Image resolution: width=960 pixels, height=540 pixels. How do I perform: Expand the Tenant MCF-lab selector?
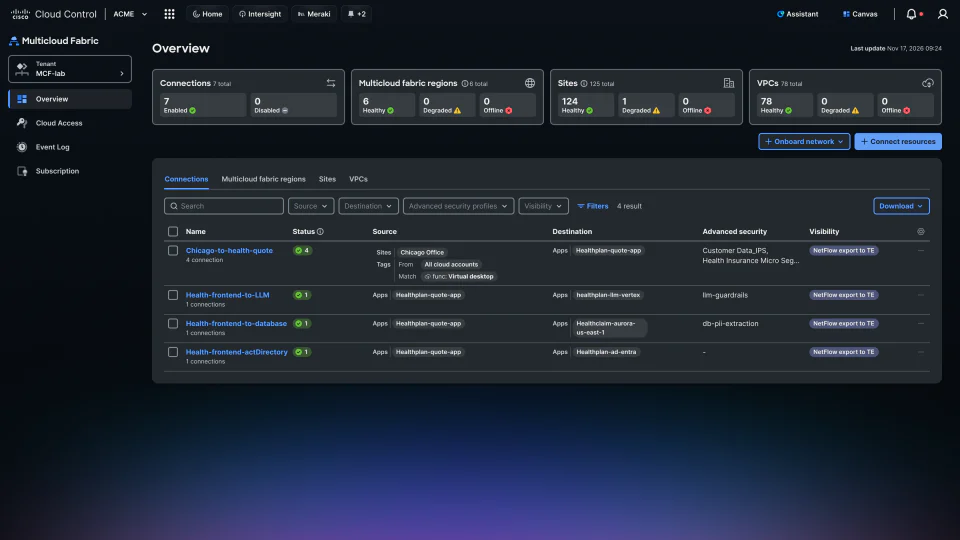pyautogui.click(x=70, y=69)
